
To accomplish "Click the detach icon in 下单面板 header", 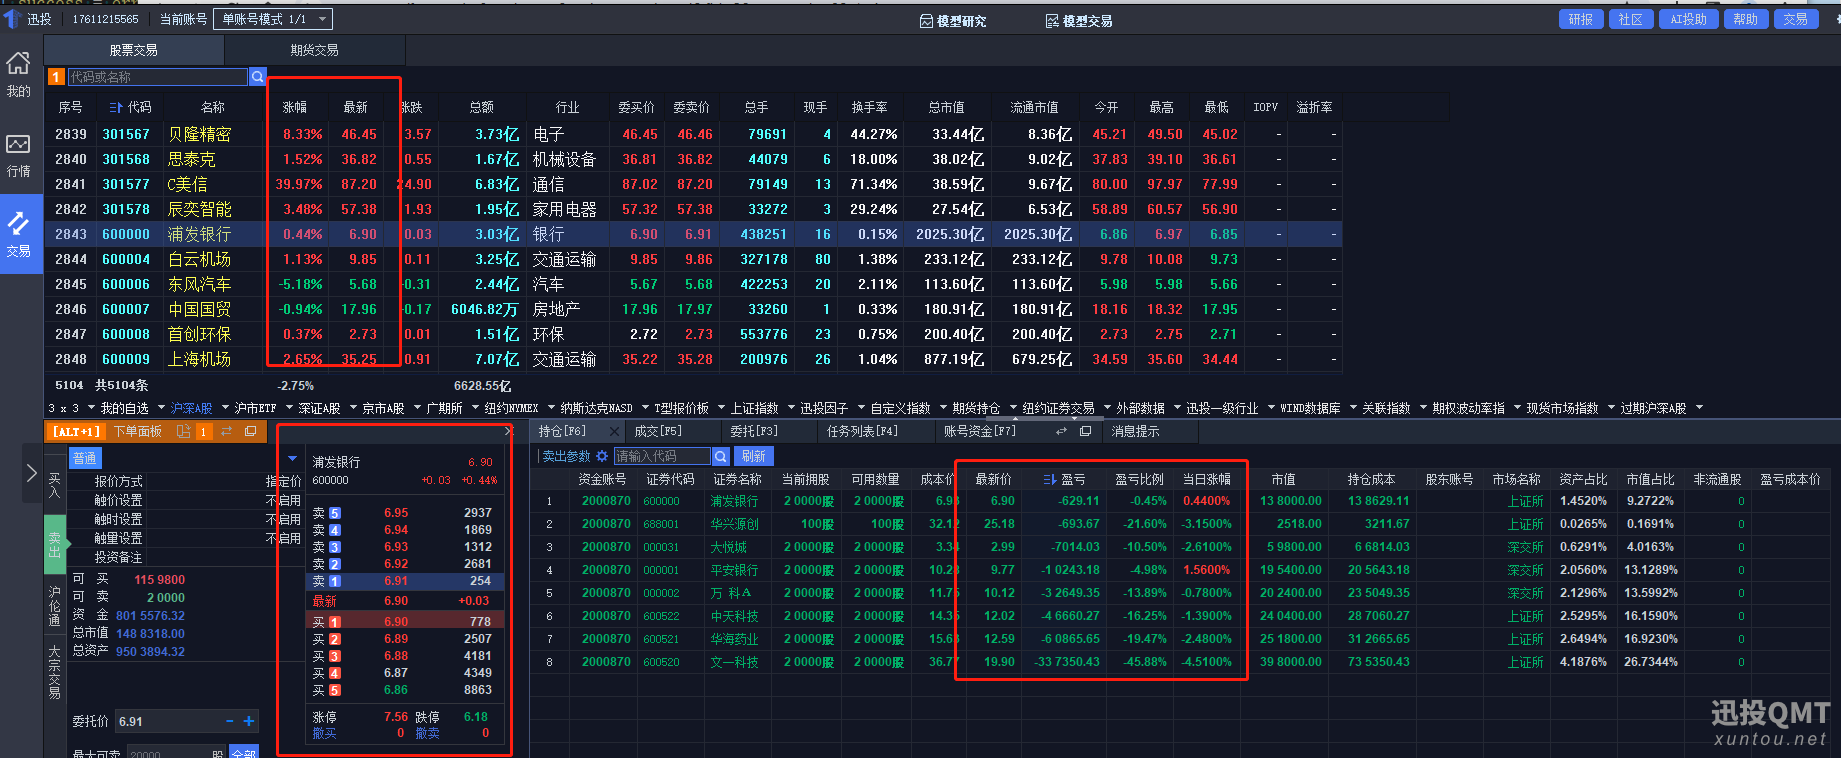I will pos(184,431).
